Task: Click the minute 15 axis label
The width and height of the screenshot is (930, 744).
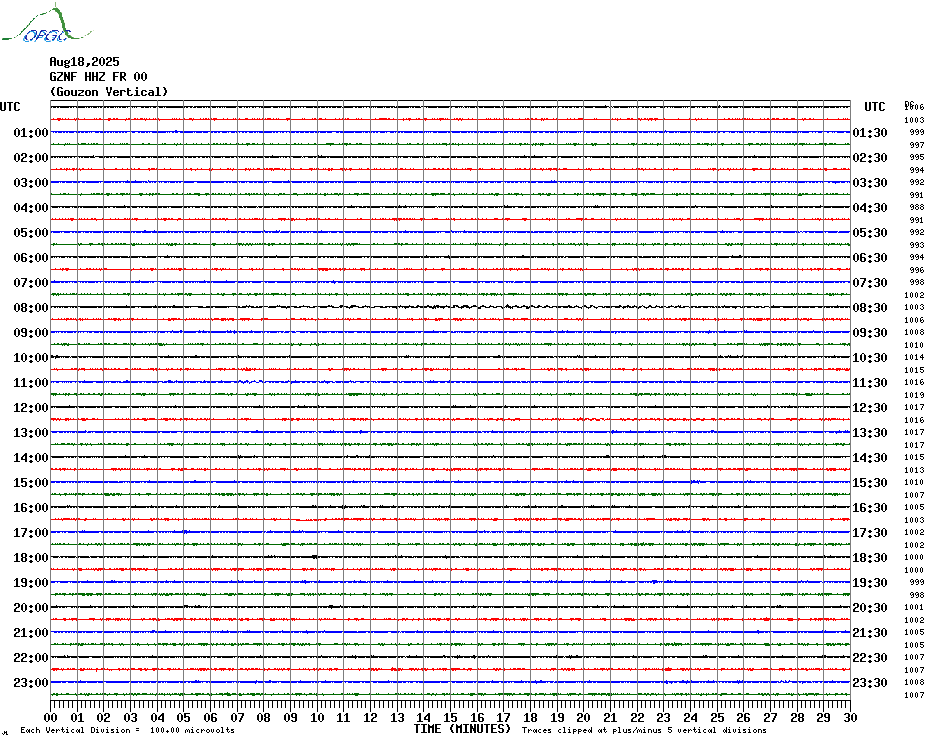Action: click(x=451, y=718)
